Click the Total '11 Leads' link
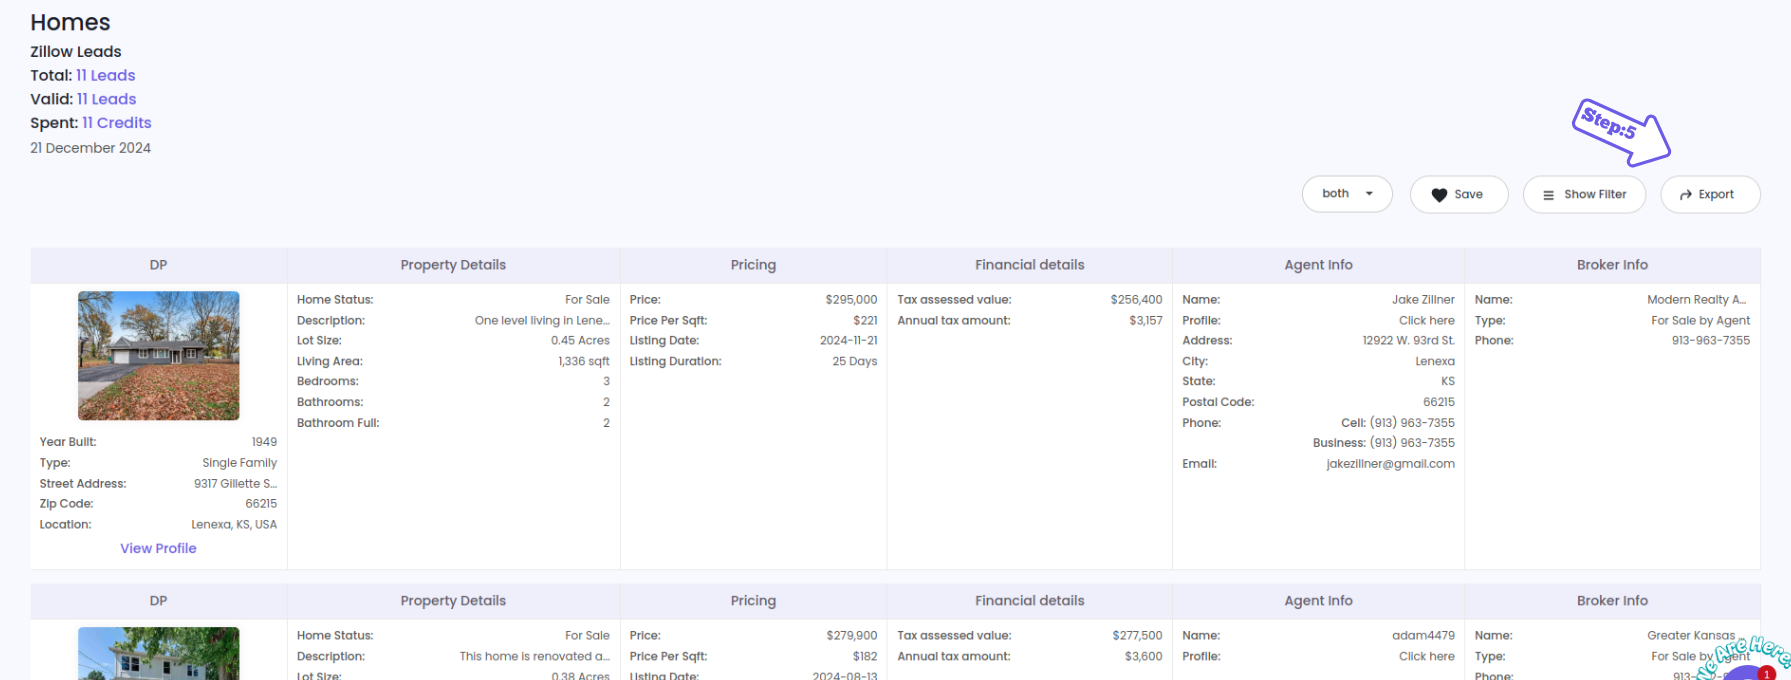Viewport: 1791px width, 680px height. [x=105, y=75]
